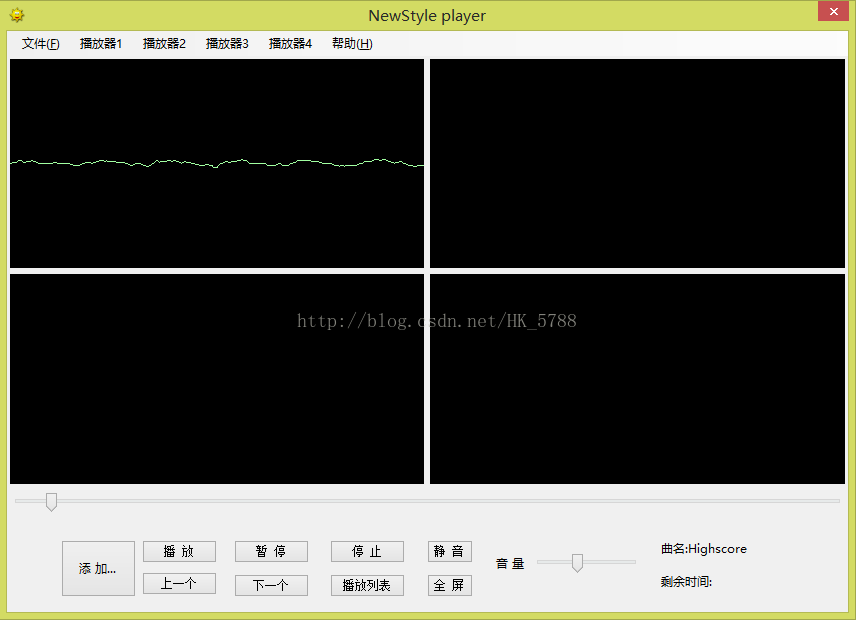Open the 播放器2 menu
The image size is (856, 620).
164,44
